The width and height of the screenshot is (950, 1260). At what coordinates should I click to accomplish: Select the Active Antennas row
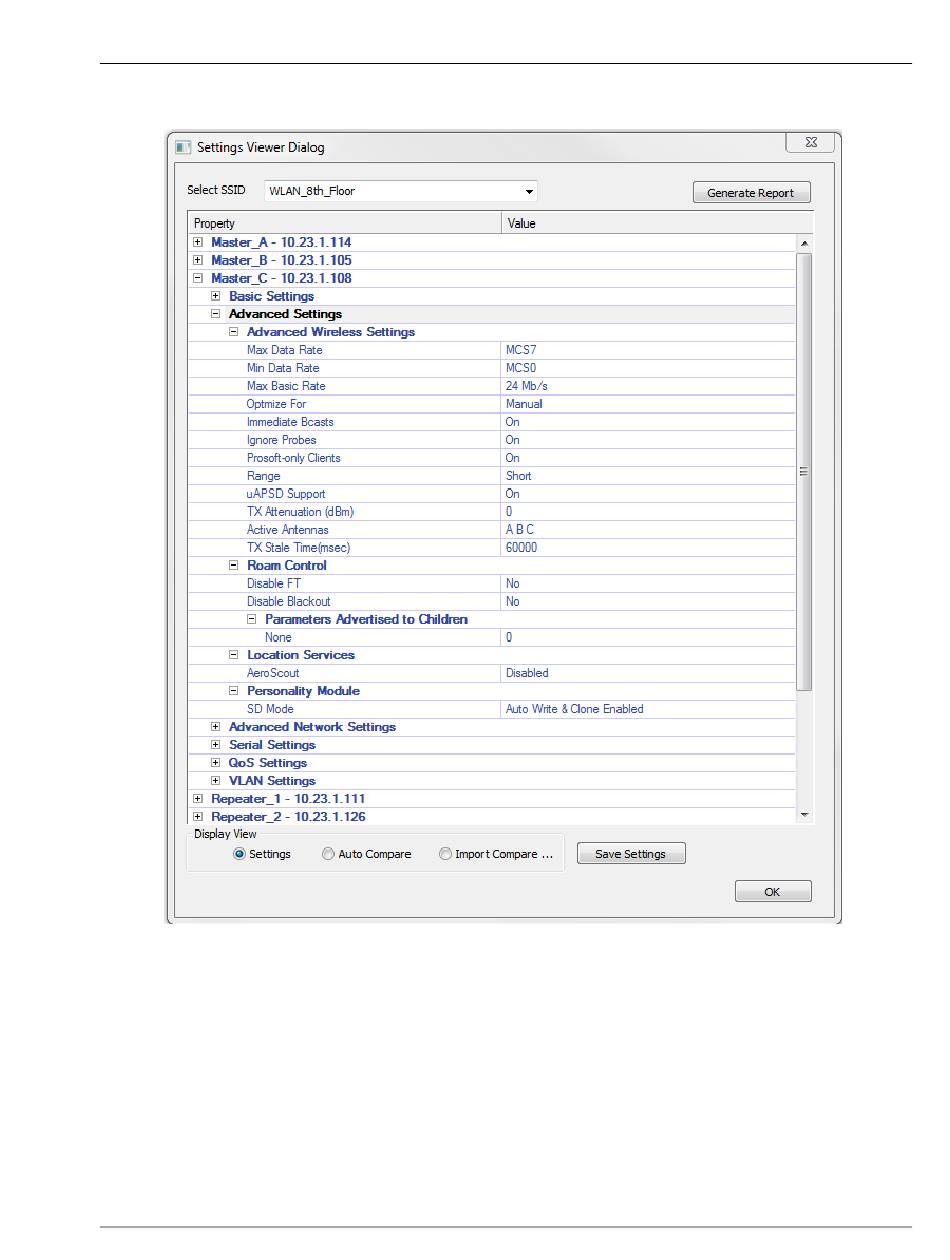pyautogui.click(x=492, y=530)
